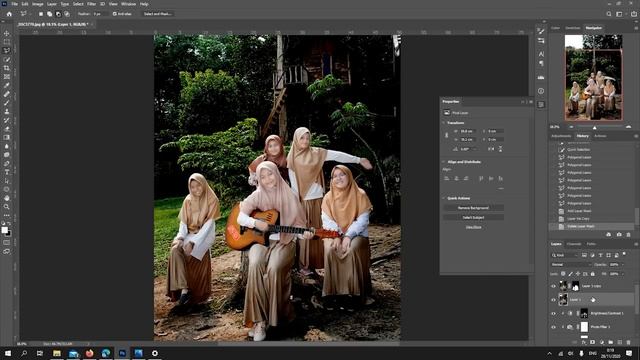Select the Add Layer Mask history state
This screenshot has width=640, height=360.
tap(579, 211)
